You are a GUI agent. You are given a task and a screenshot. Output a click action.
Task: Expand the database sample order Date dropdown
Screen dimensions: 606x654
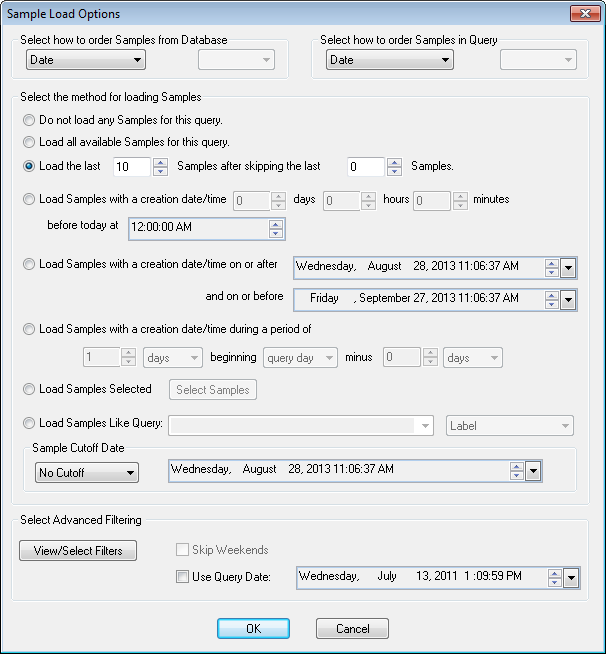tap(86, 60)
